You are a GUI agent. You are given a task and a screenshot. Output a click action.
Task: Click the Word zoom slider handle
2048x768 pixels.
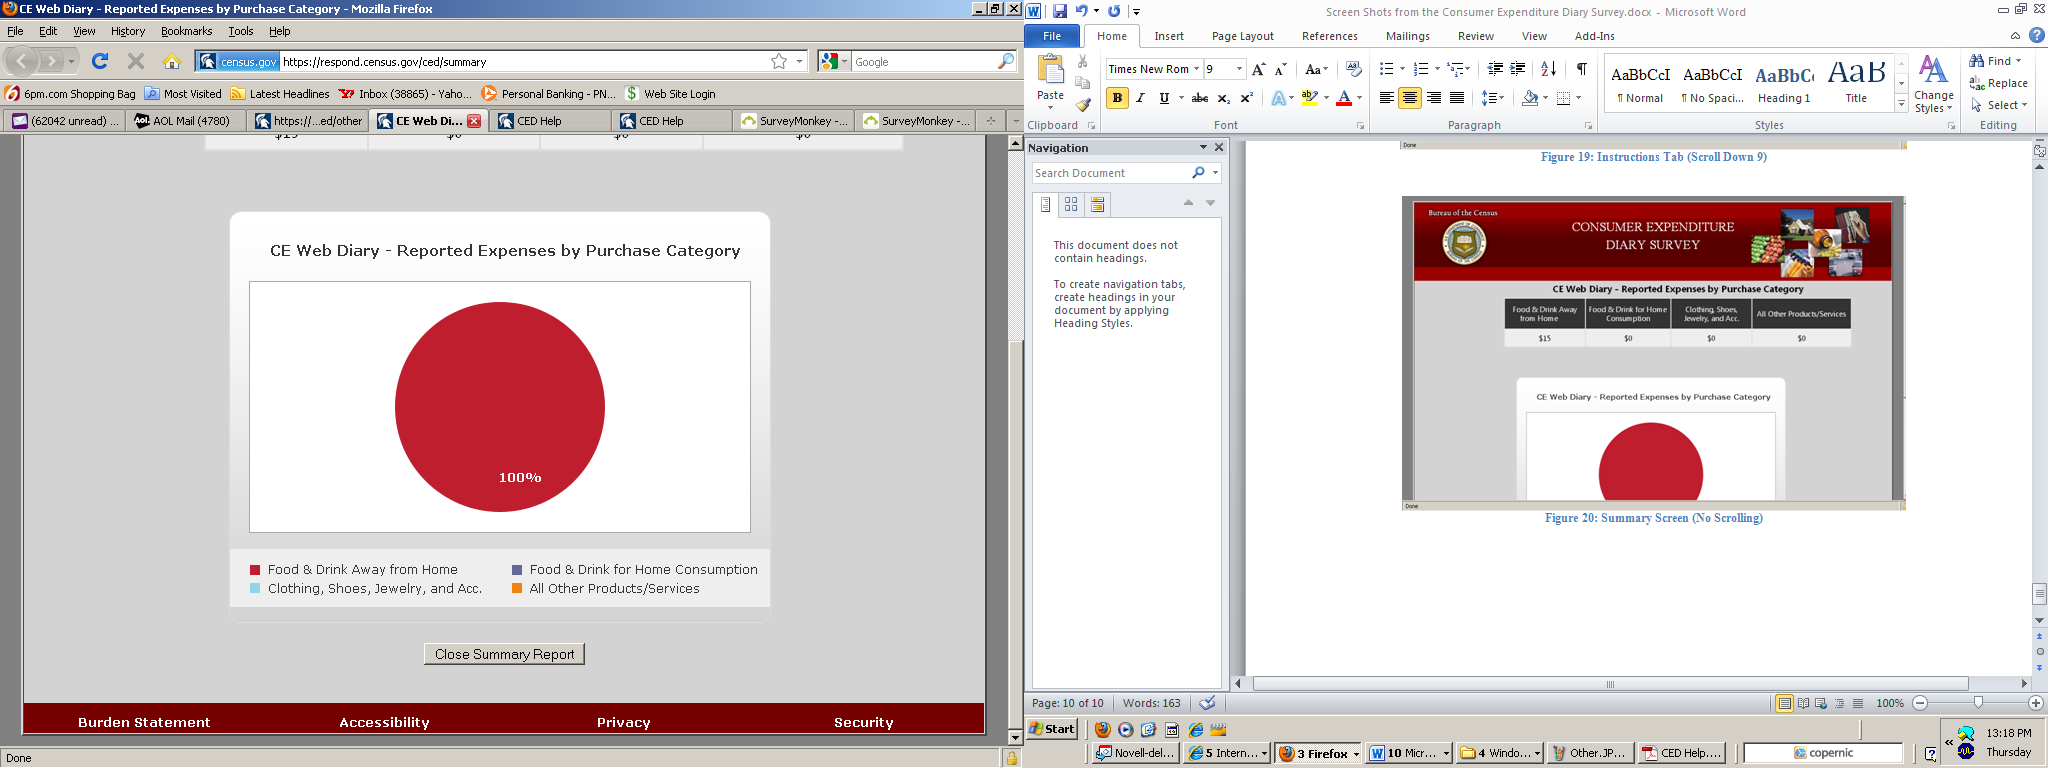(x=1978, y=703)
